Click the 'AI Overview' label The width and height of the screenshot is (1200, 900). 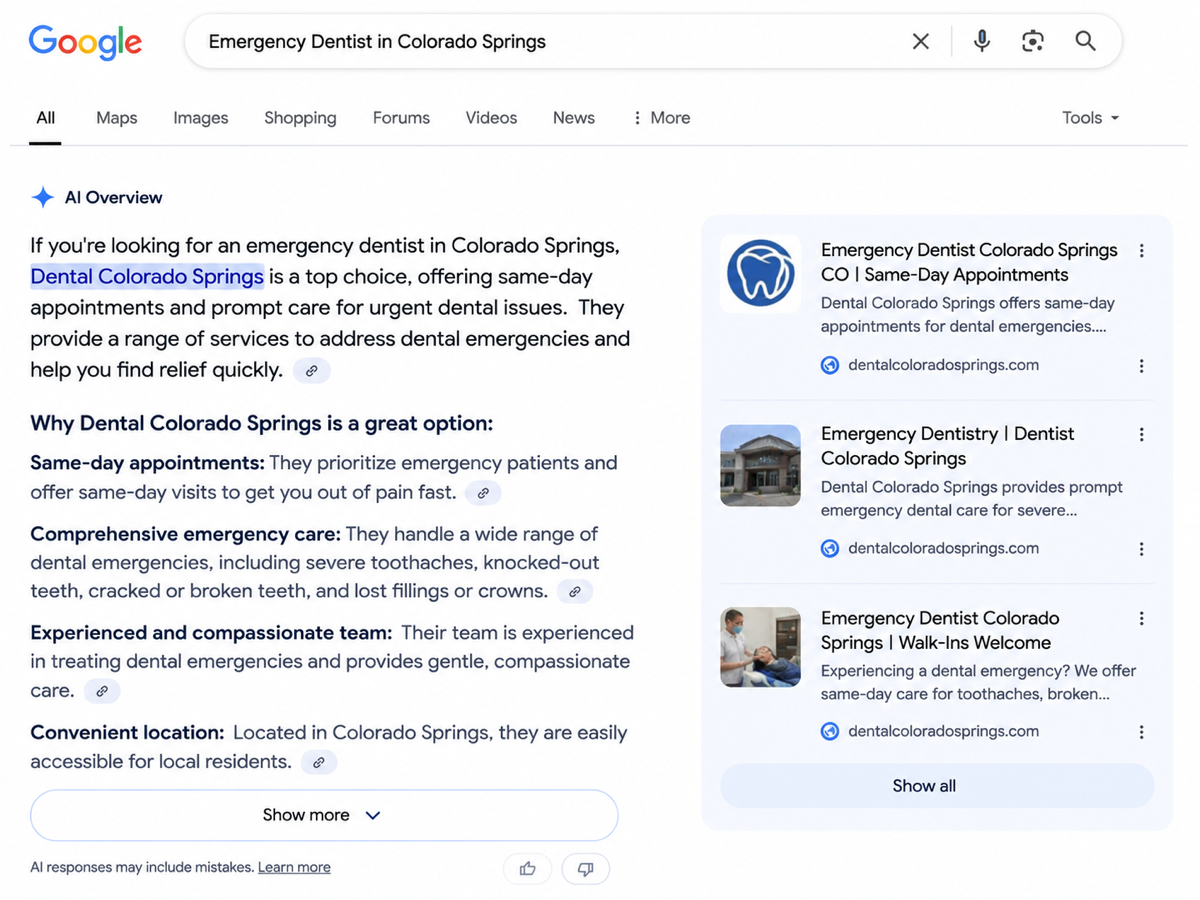point(113,198)
